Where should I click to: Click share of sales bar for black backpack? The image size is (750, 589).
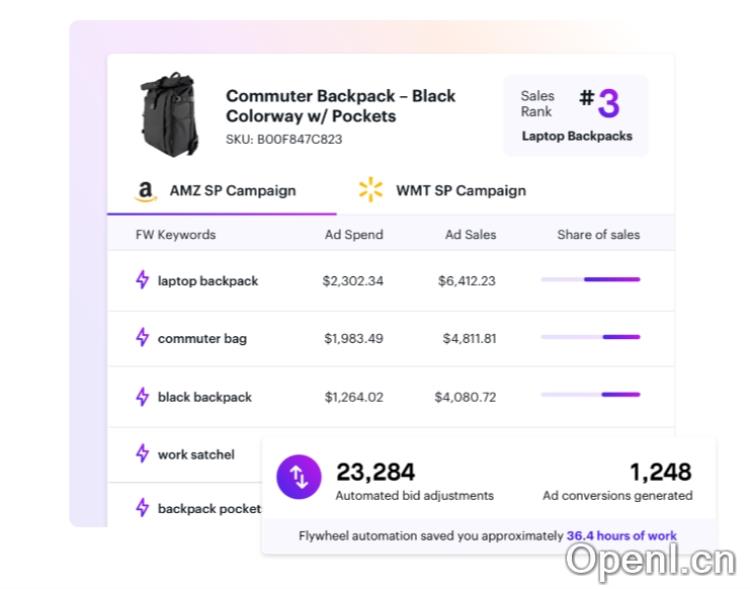(590, 395)
